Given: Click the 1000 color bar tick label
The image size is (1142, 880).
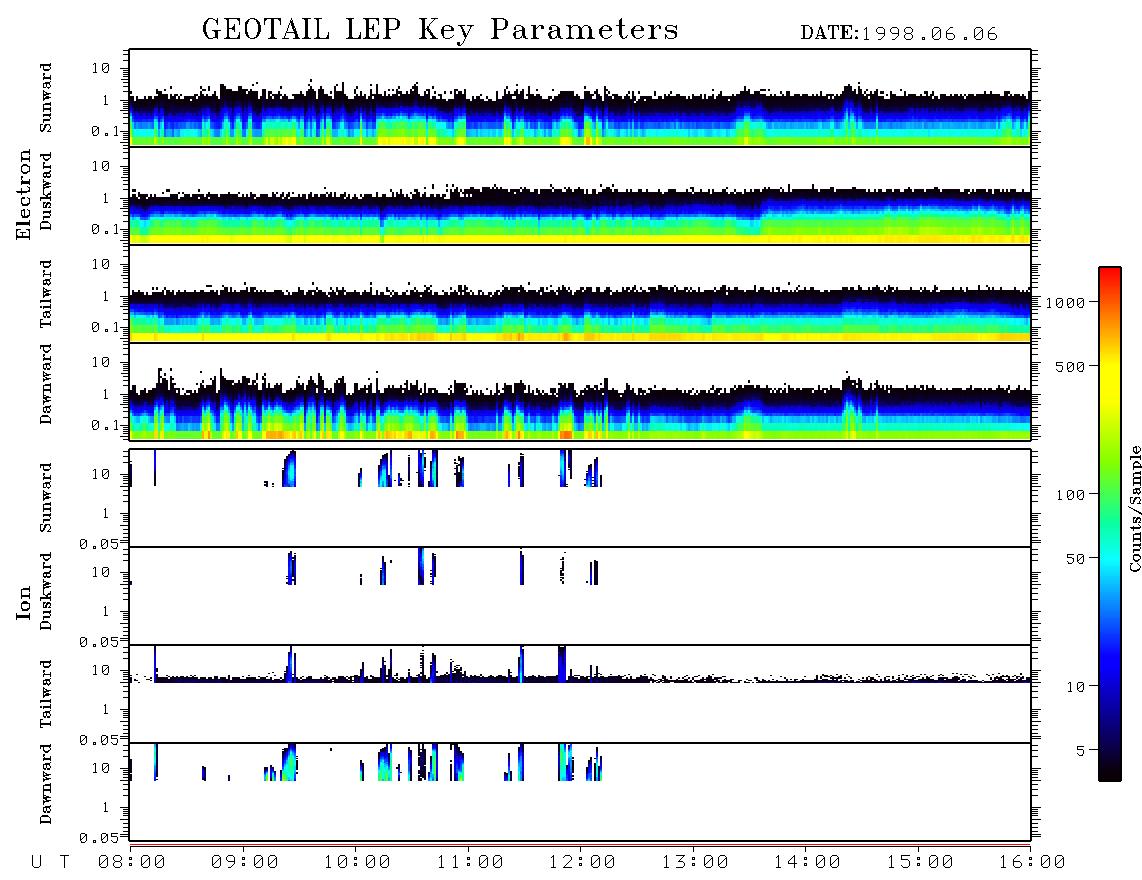Looking at the screenshot, I should [x=1065, y=303].
